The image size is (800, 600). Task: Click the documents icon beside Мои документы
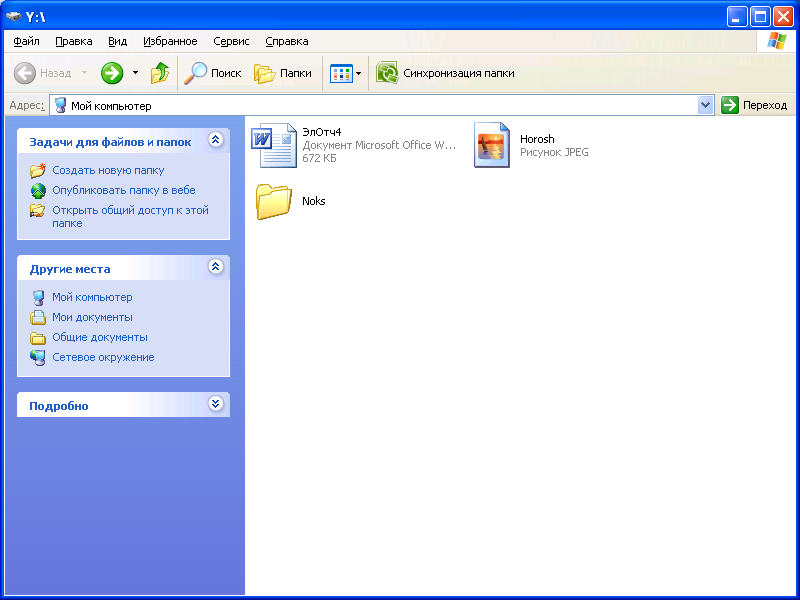click(x=38, y=317)
